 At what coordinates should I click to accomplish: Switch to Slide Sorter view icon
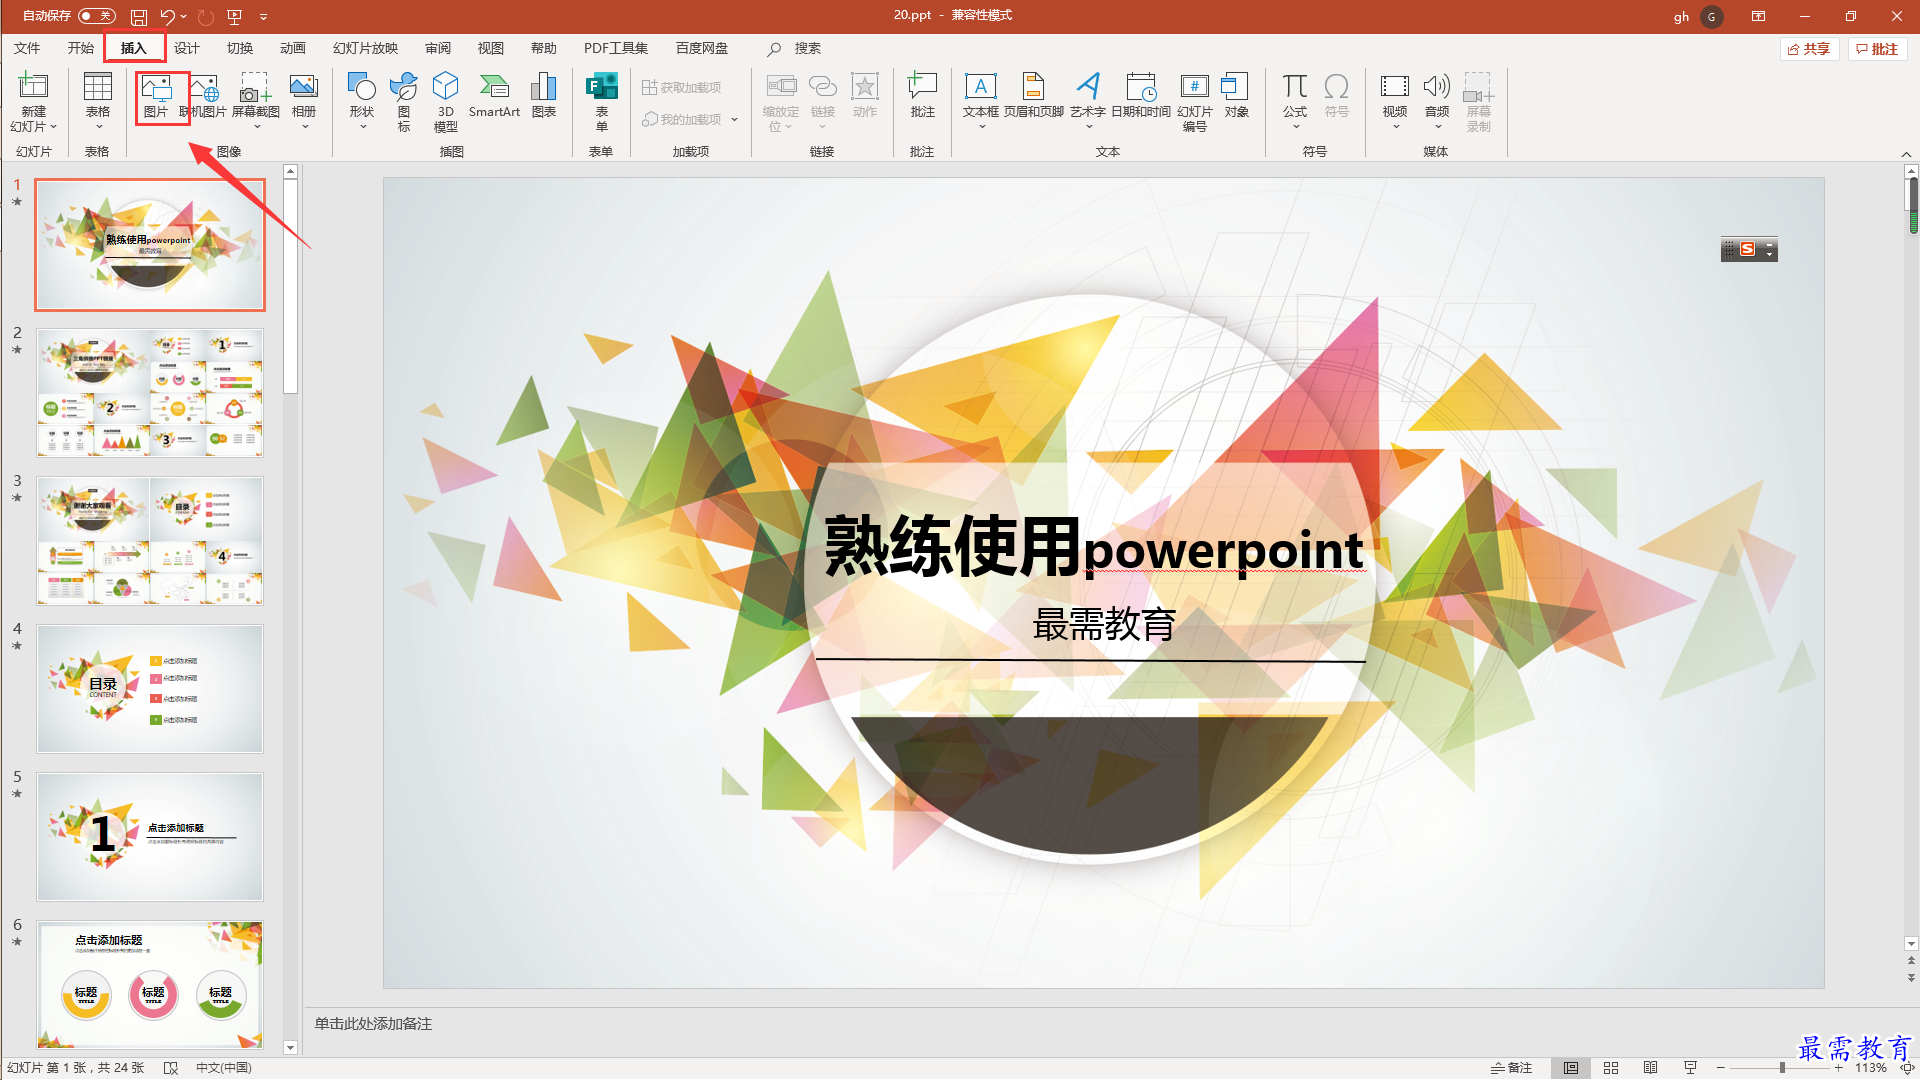click(1611, 1068)
